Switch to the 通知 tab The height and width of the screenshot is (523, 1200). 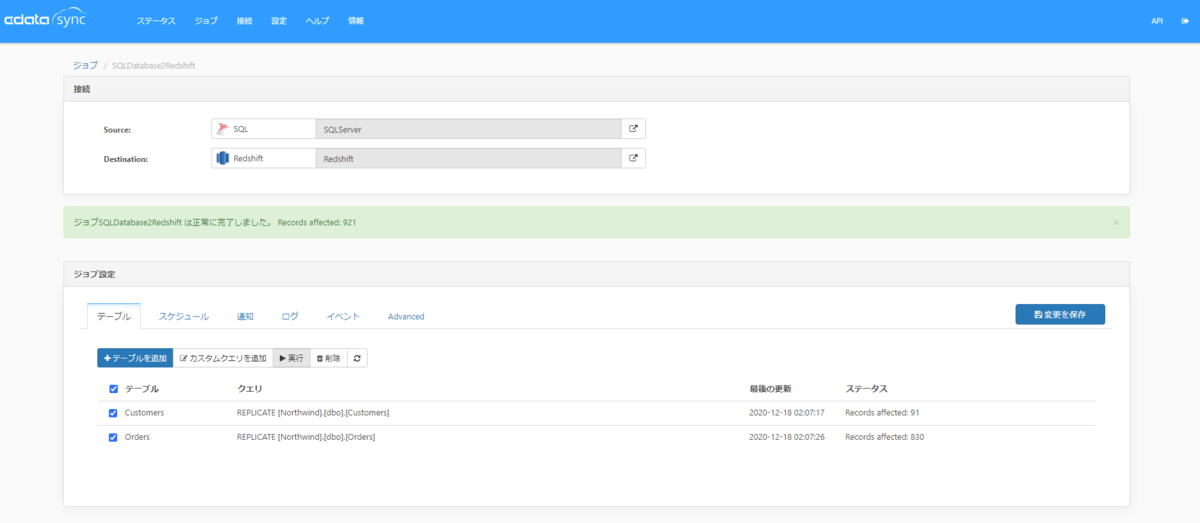[x=245, y=316]
